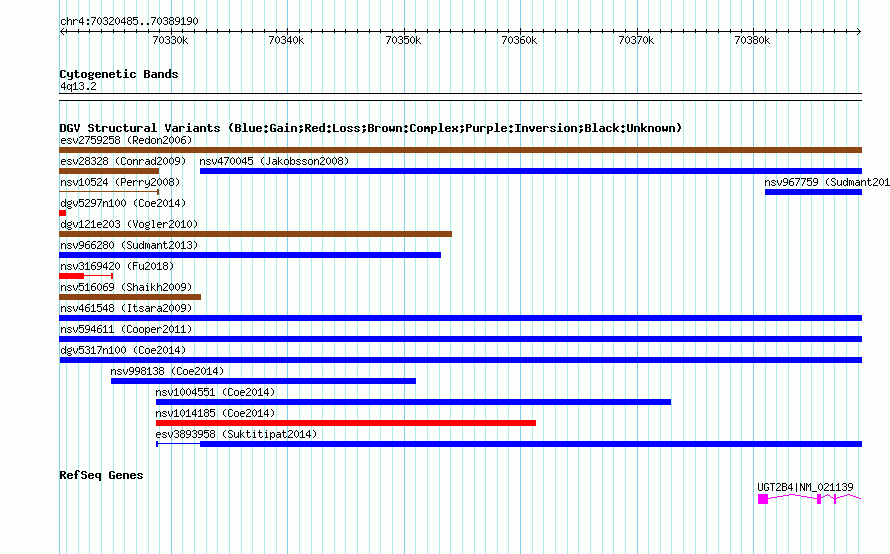The width and height of the screenshot is (890, 554).
Task: Select the blue nsv461548 gain bar
Action: point(460,318)
